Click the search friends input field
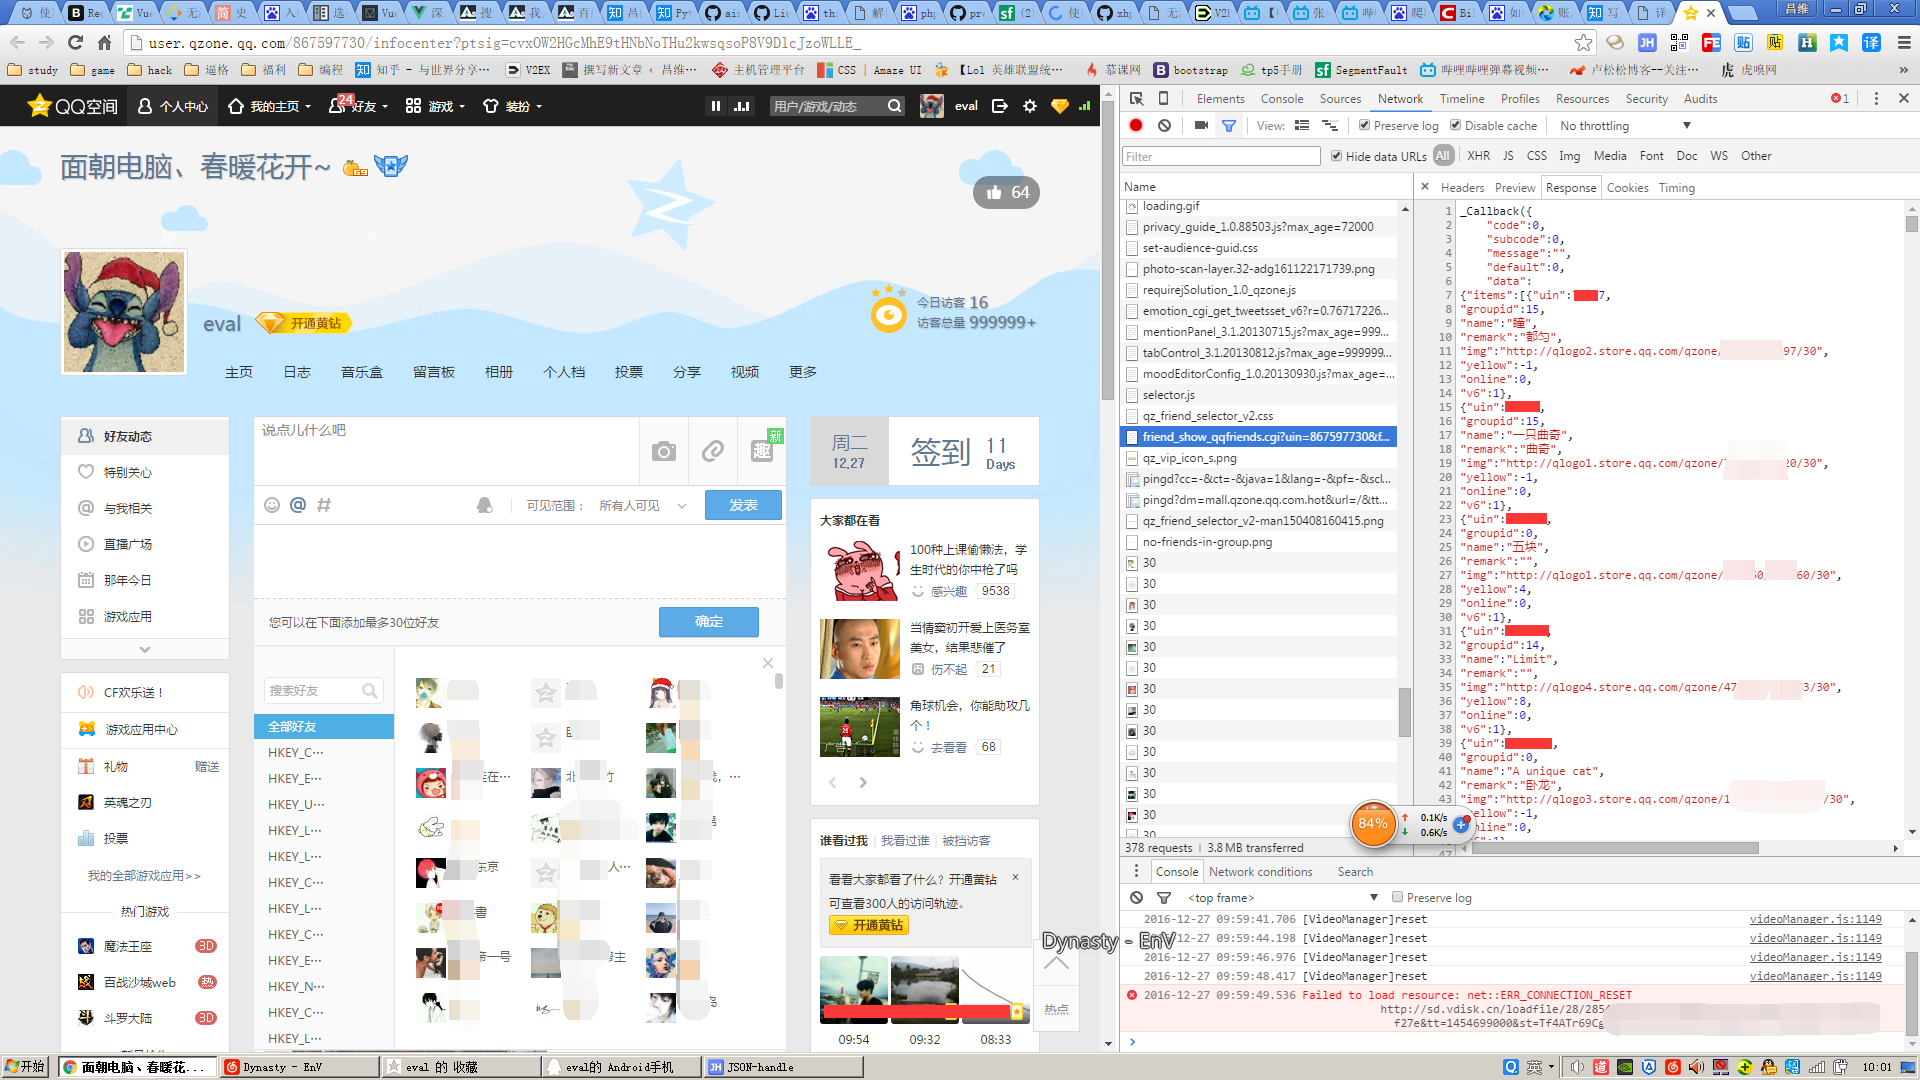Screen dimensions: 1920x1080 [314, 691]
